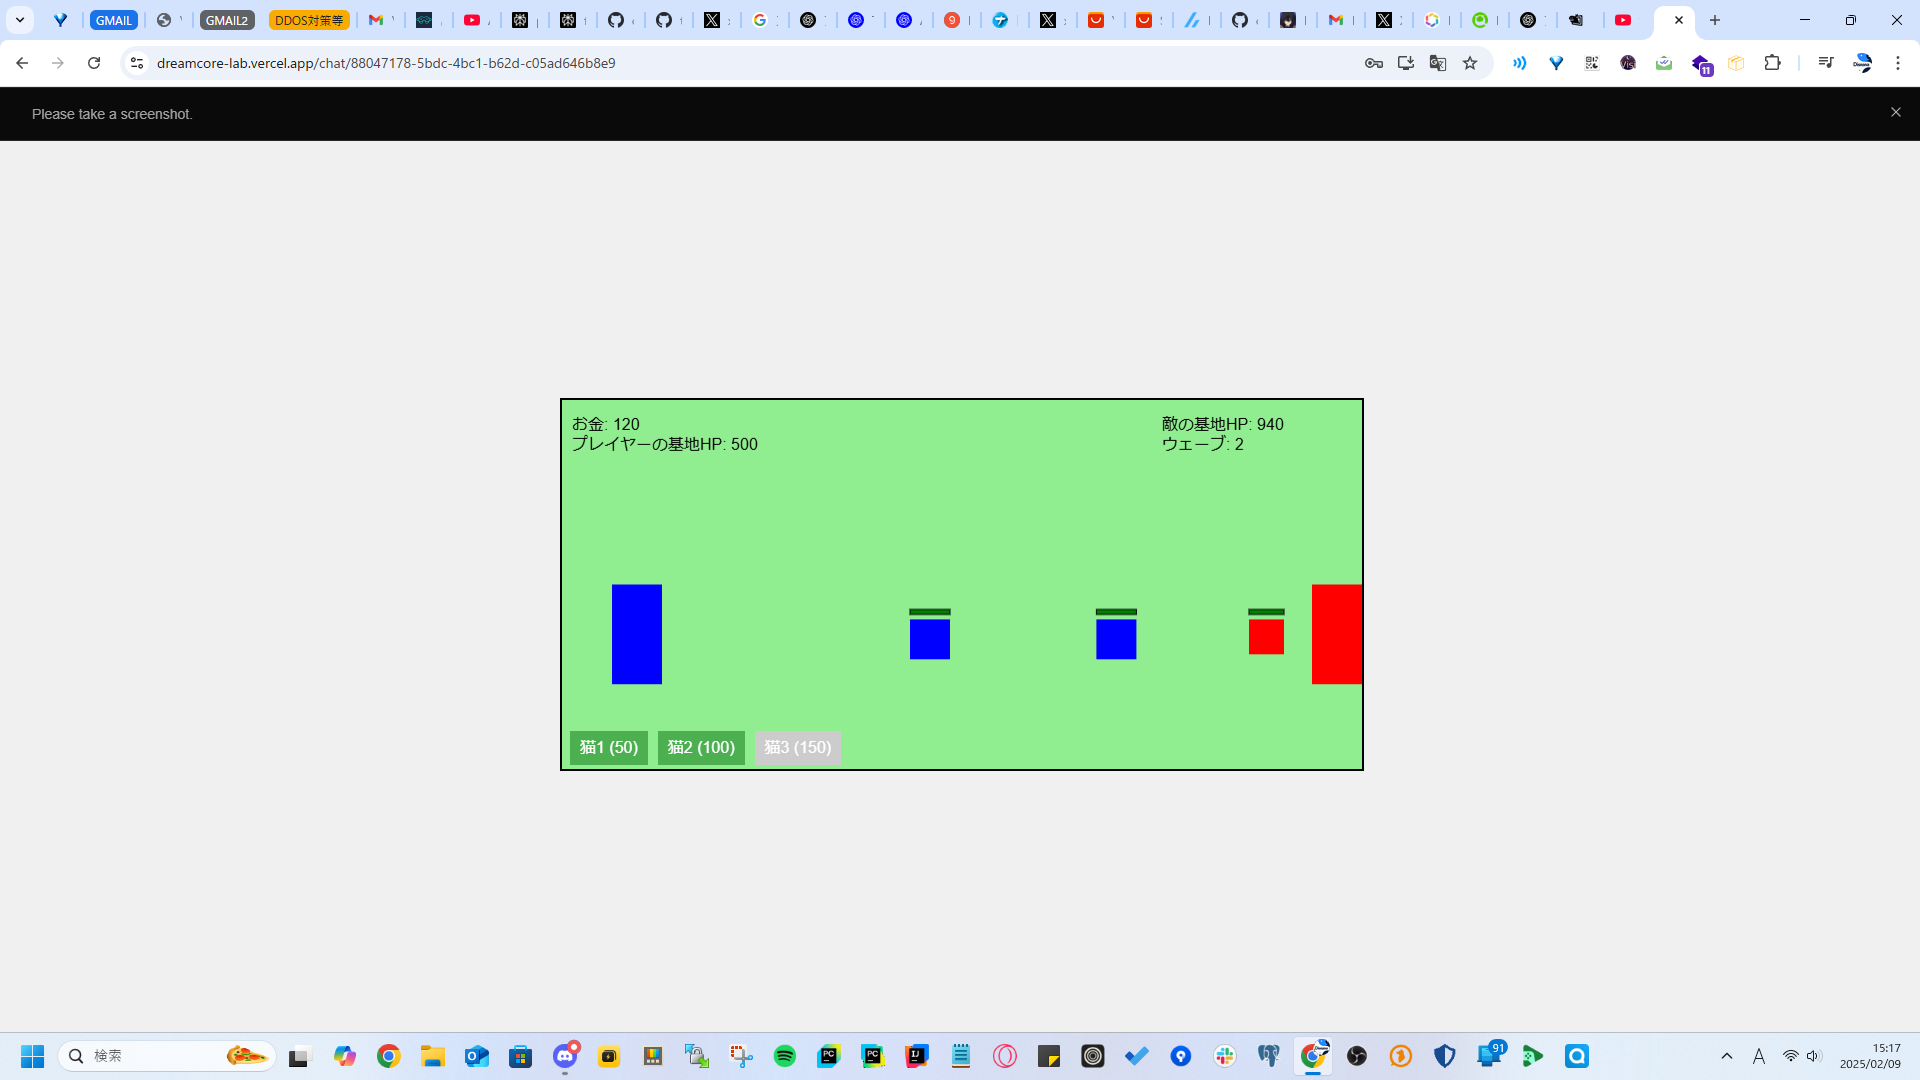This screenshot has width=1920, height=1080.
Task: Click the blue player base block
Action: click(x=637, y=634)
